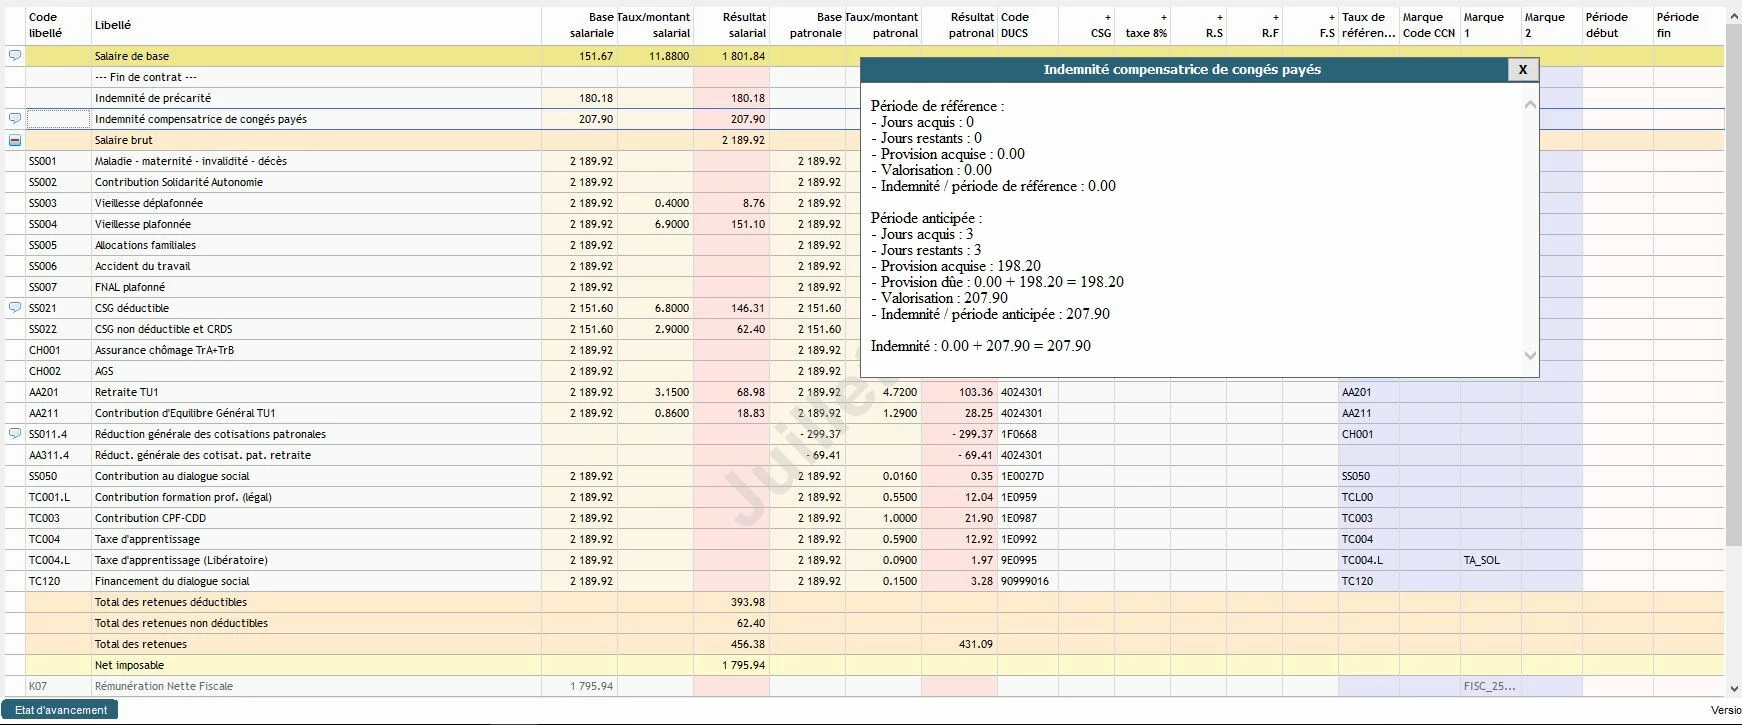This screenshot has height=725, width=1742.
Task: Select the Maladie - maternité - invalidité - décès label
Action: point(191,161)
